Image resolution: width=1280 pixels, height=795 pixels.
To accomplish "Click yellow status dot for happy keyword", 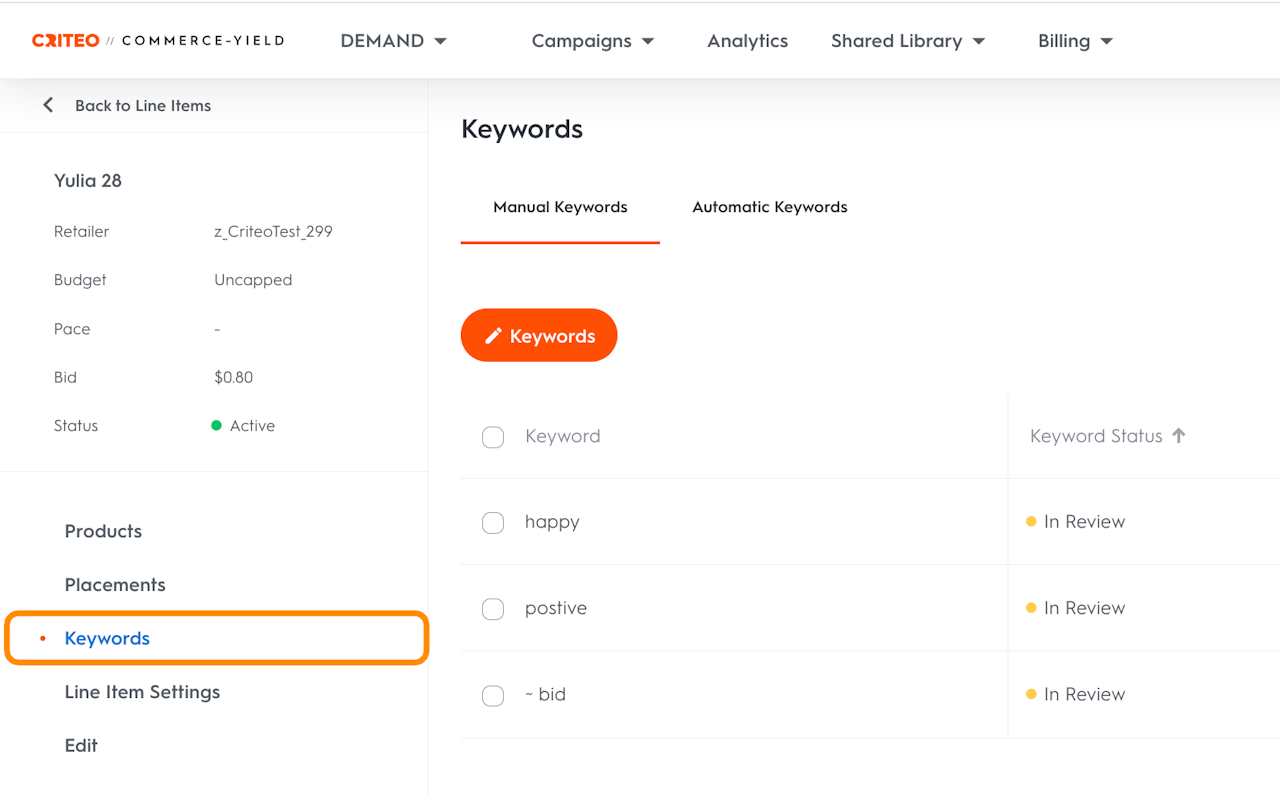I will (x=1031, y=521).
